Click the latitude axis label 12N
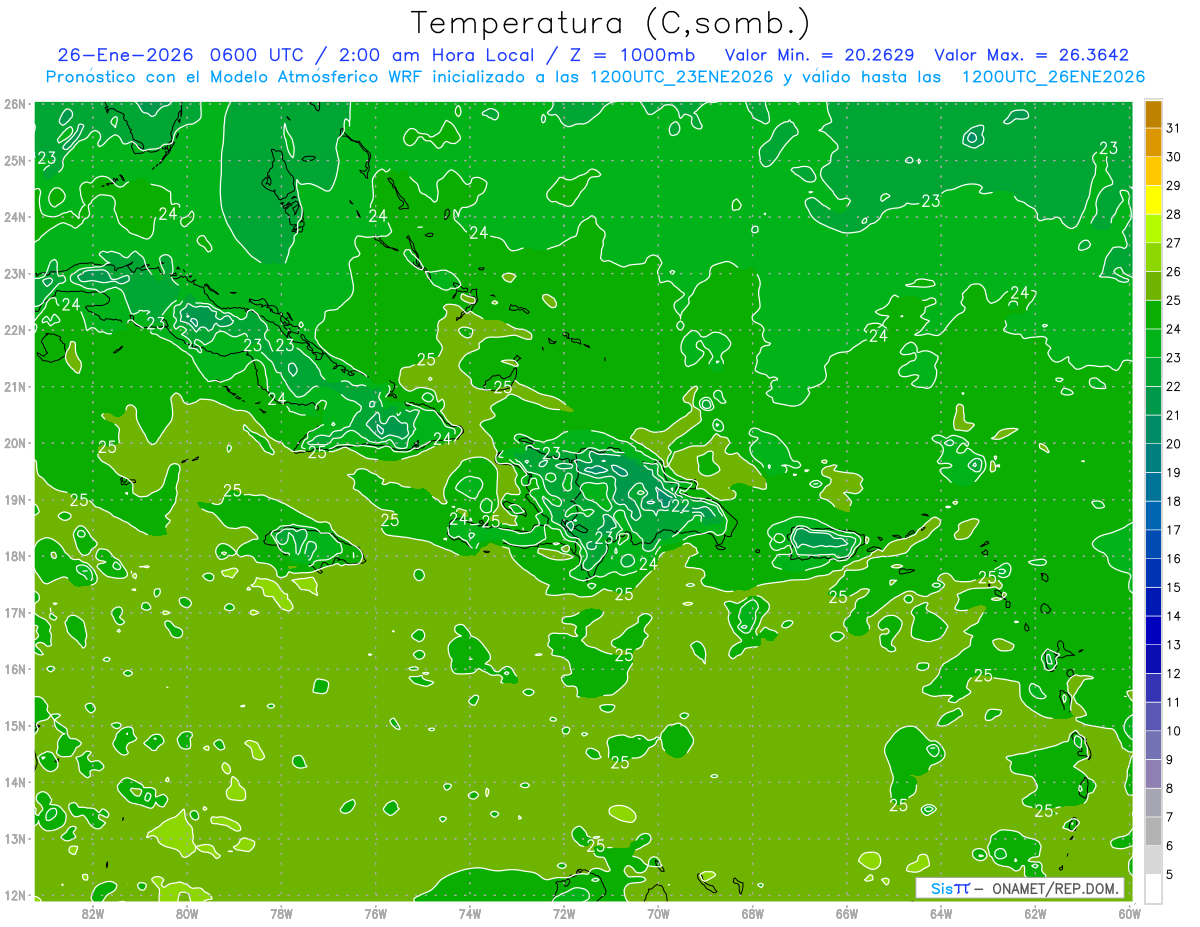 [x=15, y=895]
